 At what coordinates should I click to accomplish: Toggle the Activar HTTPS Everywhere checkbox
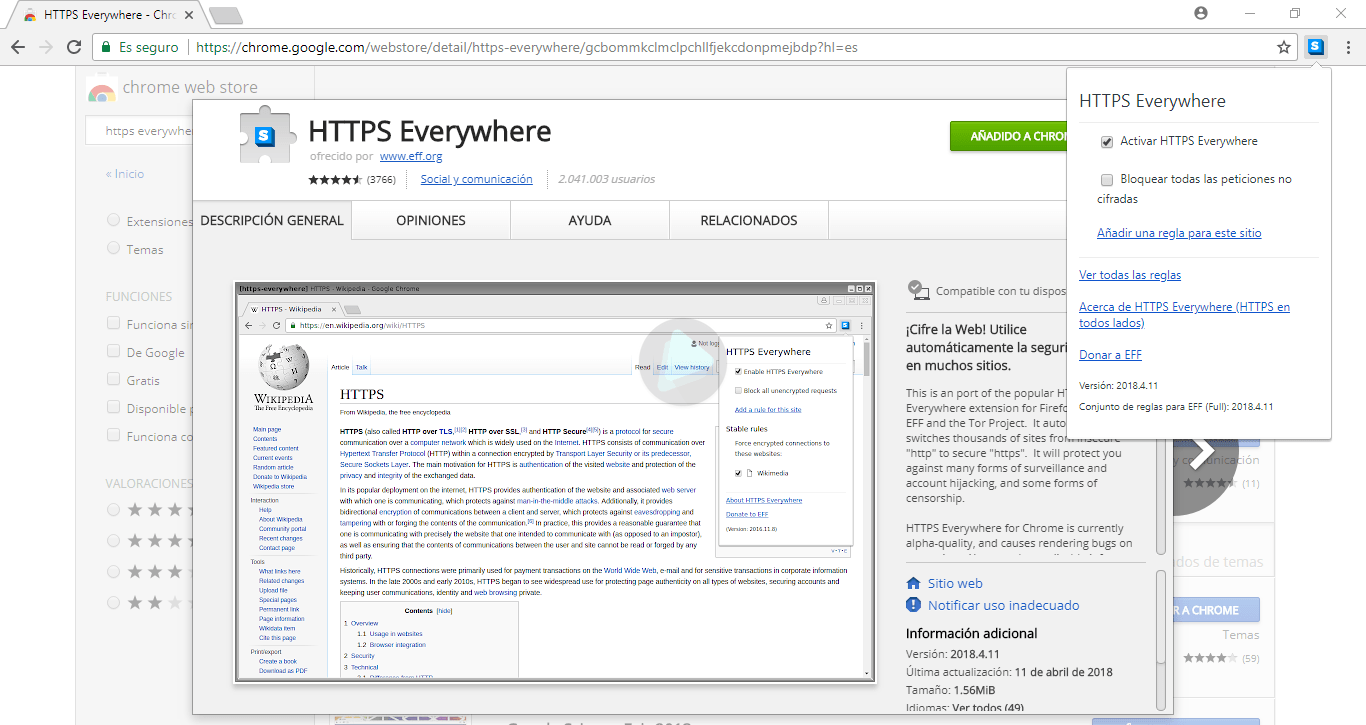pos(1107,142)
